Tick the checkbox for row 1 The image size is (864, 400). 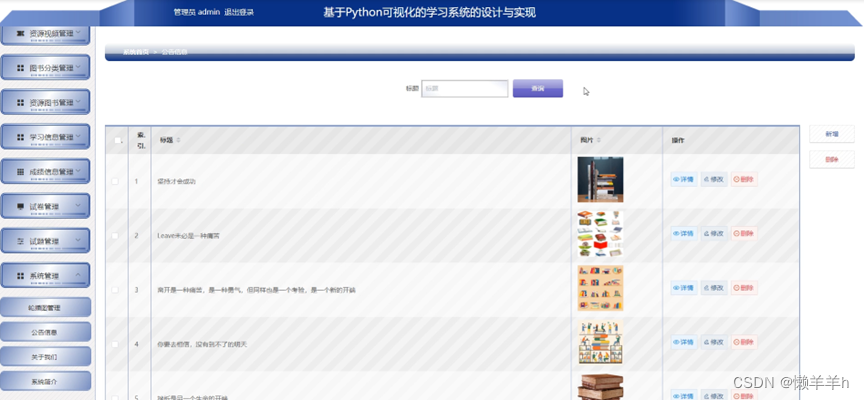115,181
